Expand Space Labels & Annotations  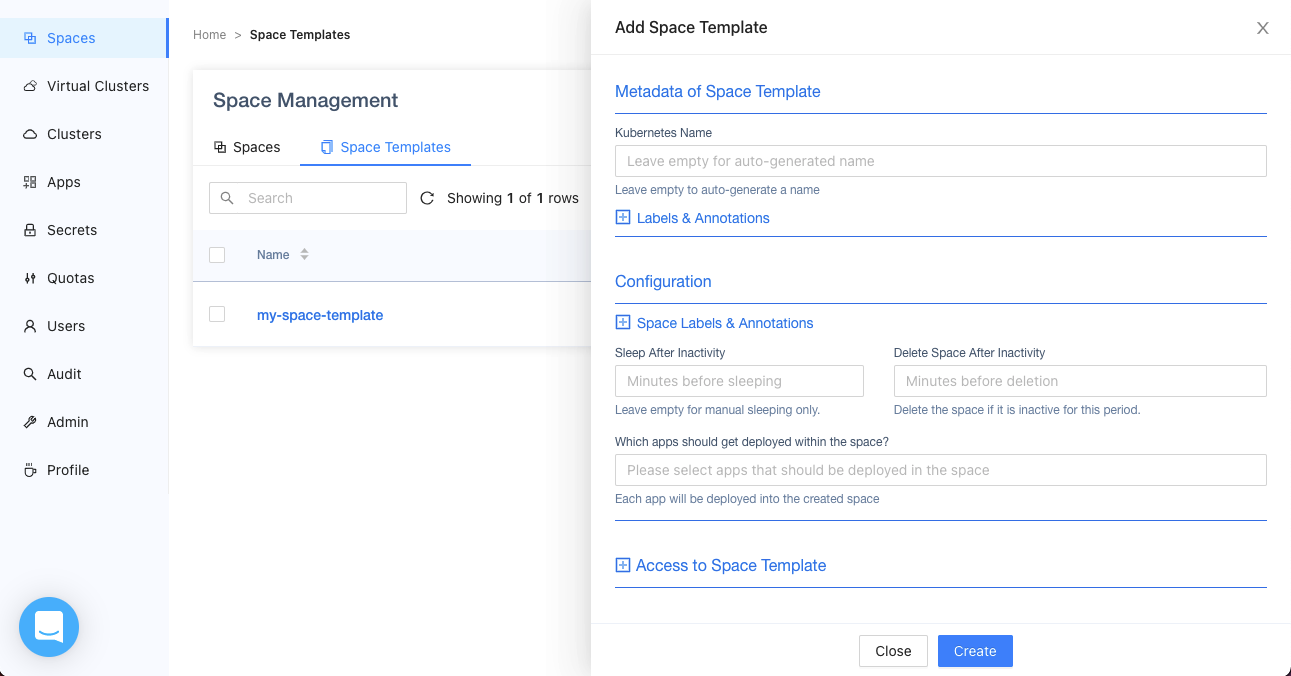(x=623, y=323)
